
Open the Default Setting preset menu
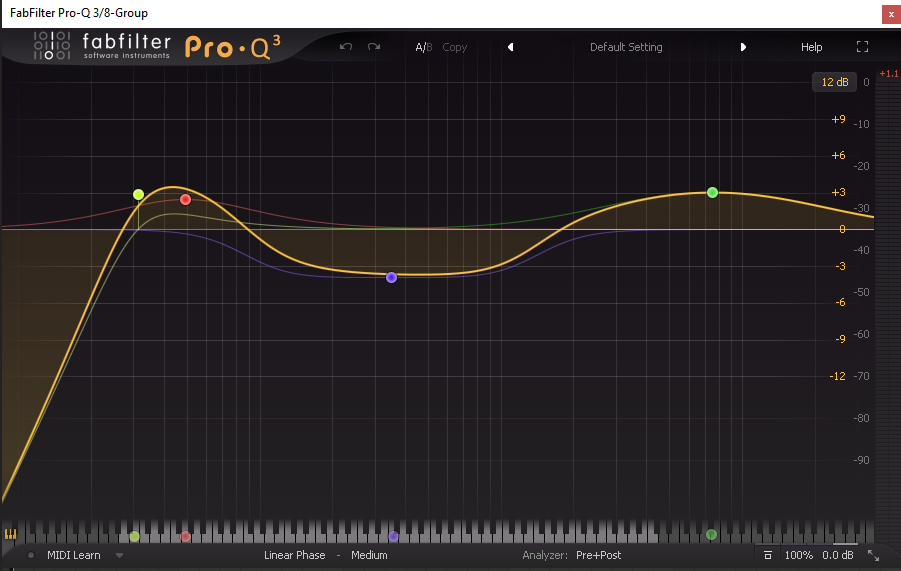626,47
